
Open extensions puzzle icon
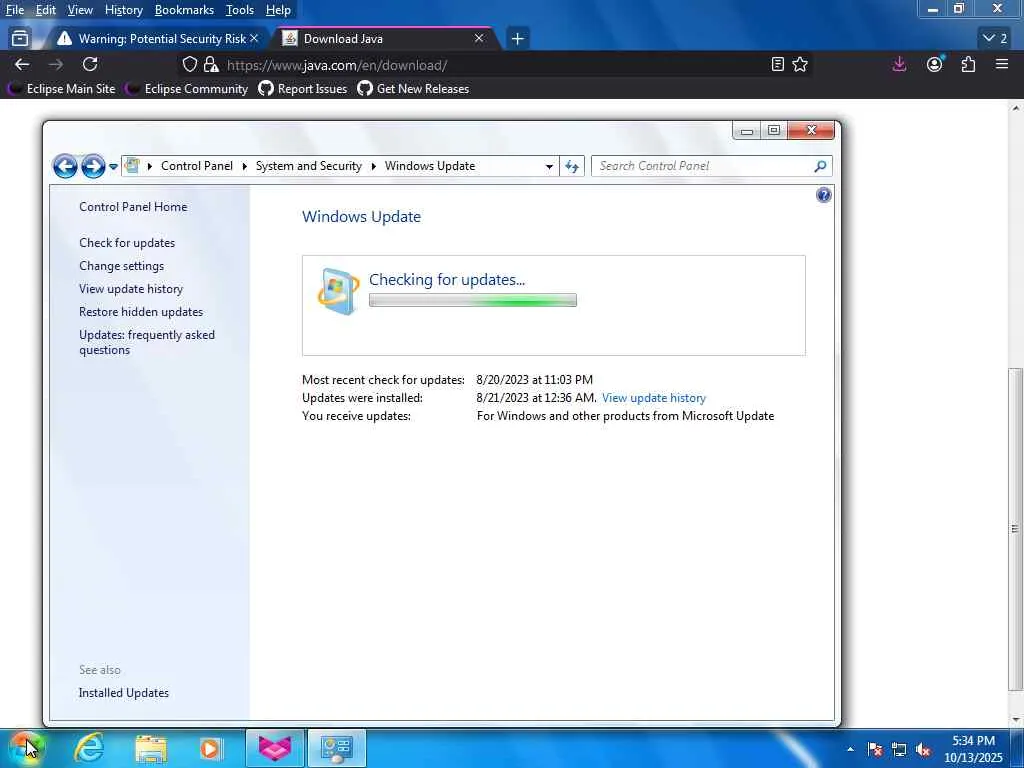click(x=968, y=65)
